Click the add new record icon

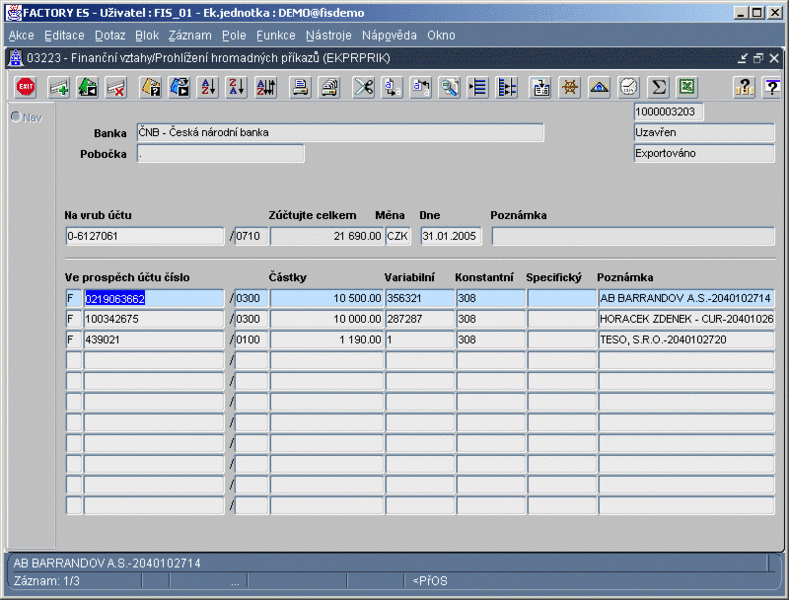pos(59,87)
